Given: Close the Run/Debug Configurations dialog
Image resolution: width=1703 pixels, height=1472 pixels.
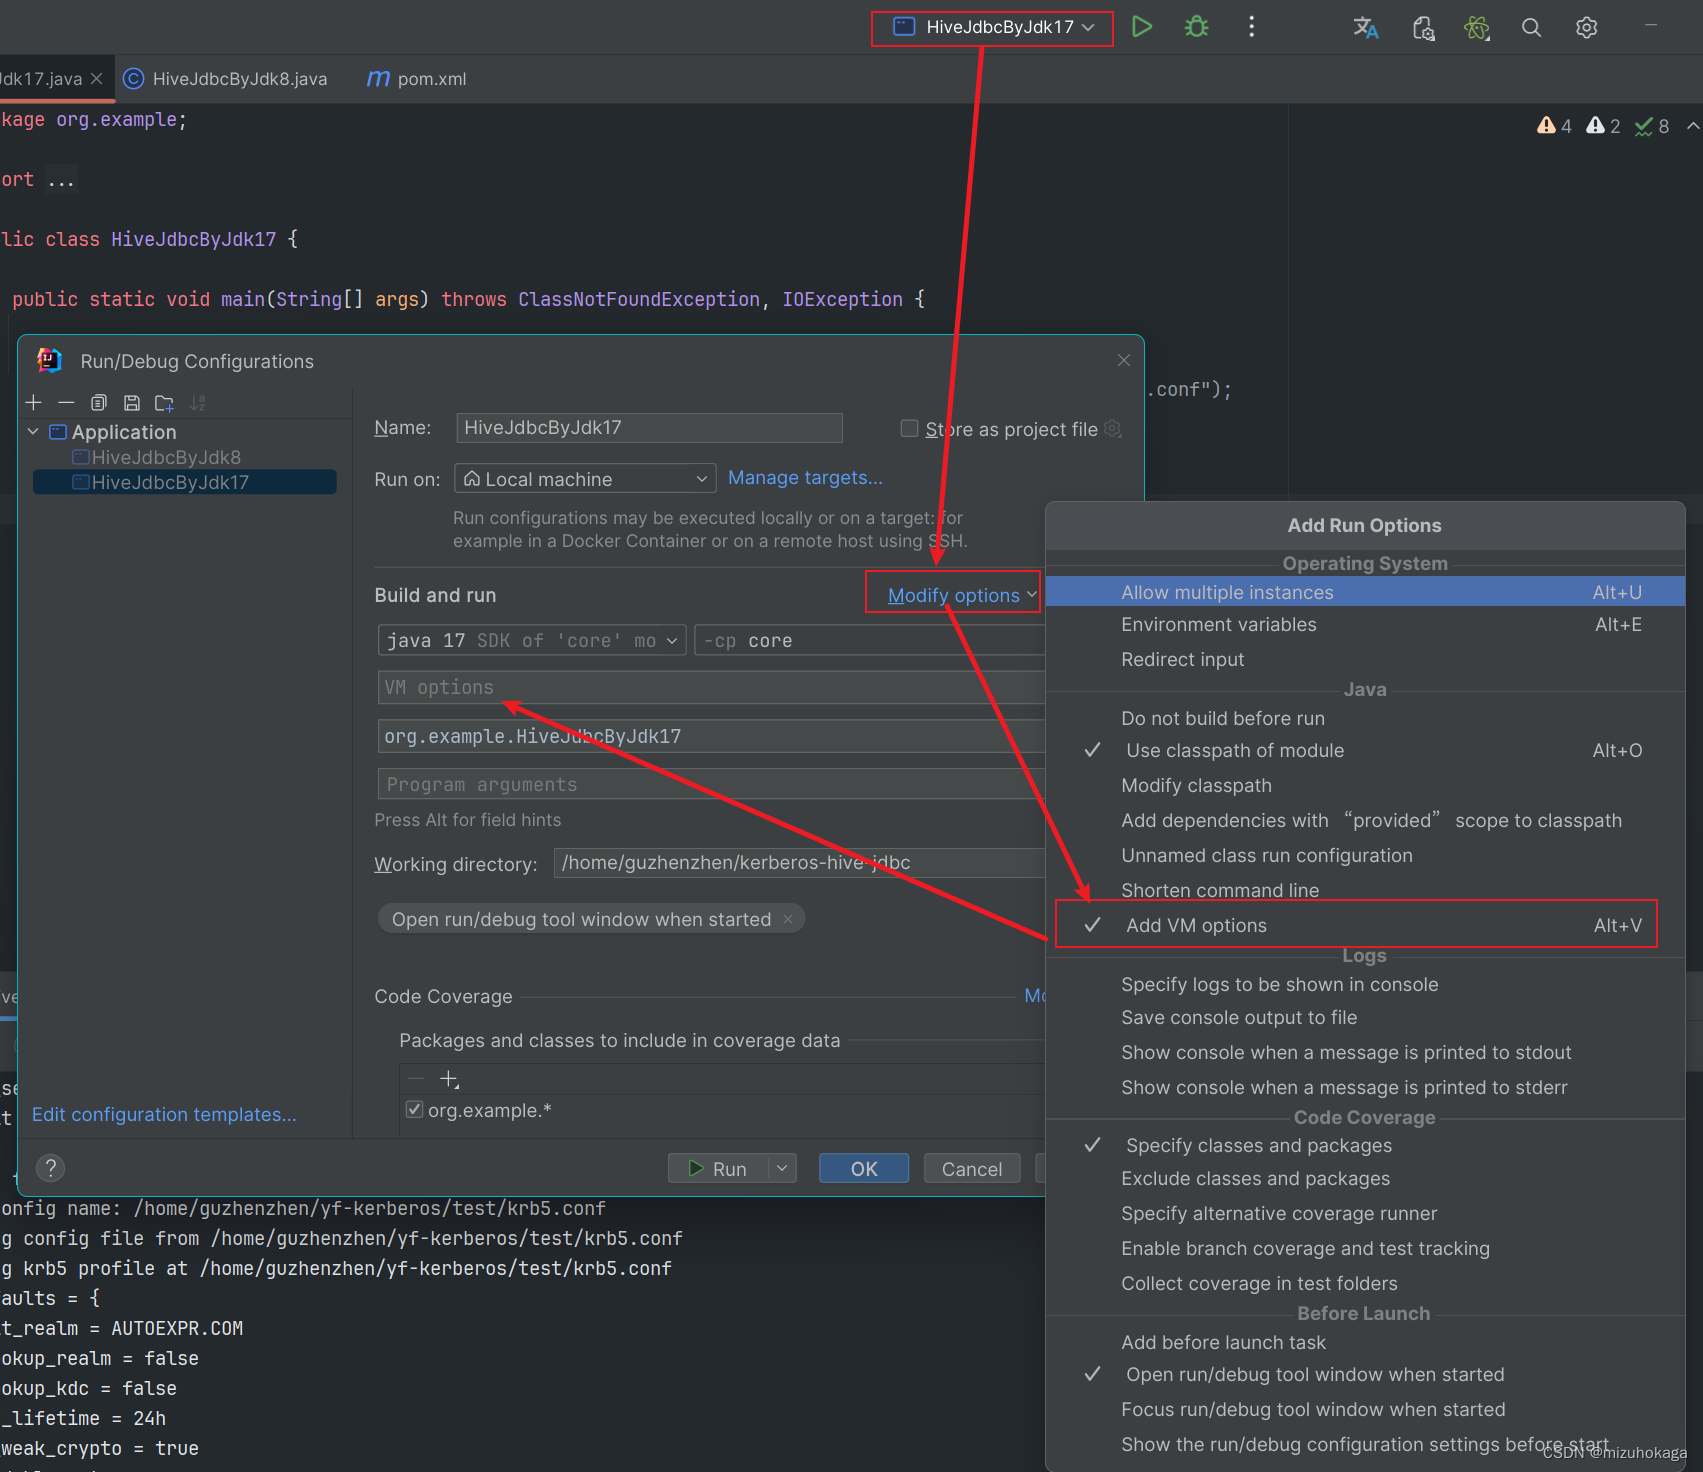Looking at the screenshot, I should click(x=1124, y=360).
